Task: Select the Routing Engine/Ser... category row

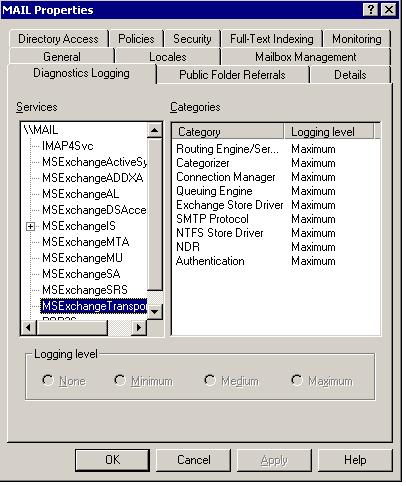Action: coord(256,149)
